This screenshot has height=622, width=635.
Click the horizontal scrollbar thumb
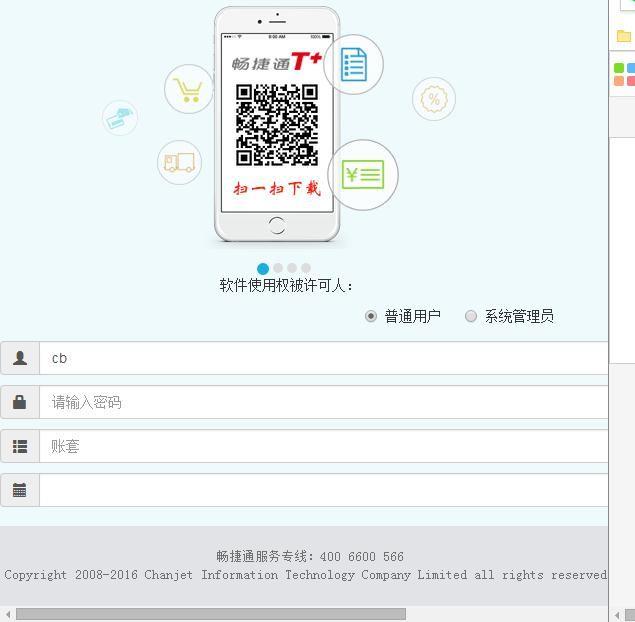[211, 614]
